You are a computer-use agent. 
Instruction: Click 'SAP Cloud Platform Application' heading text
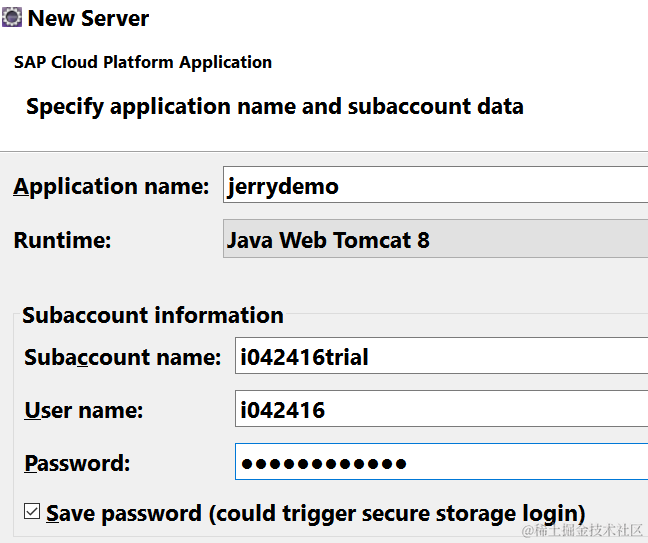point(143,62)
